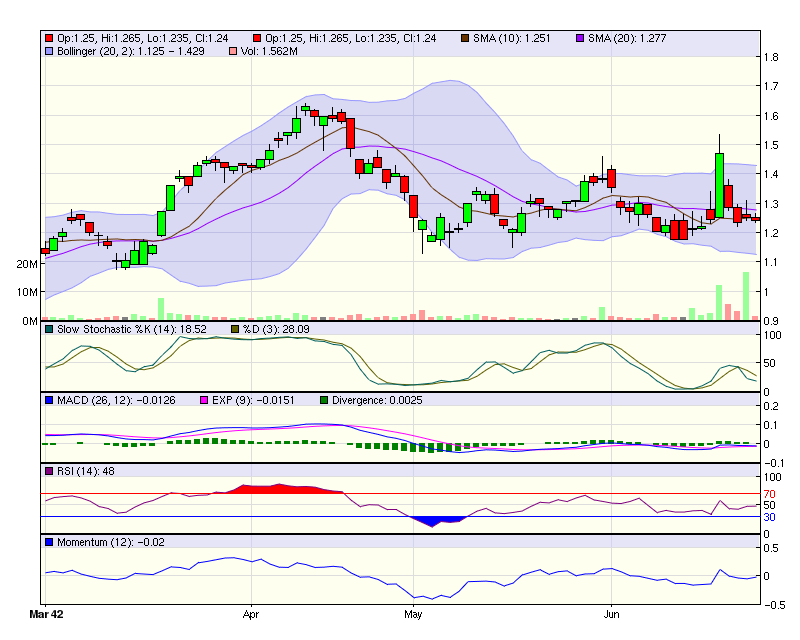Click the tallest green volume bar in June

(746, 295)
